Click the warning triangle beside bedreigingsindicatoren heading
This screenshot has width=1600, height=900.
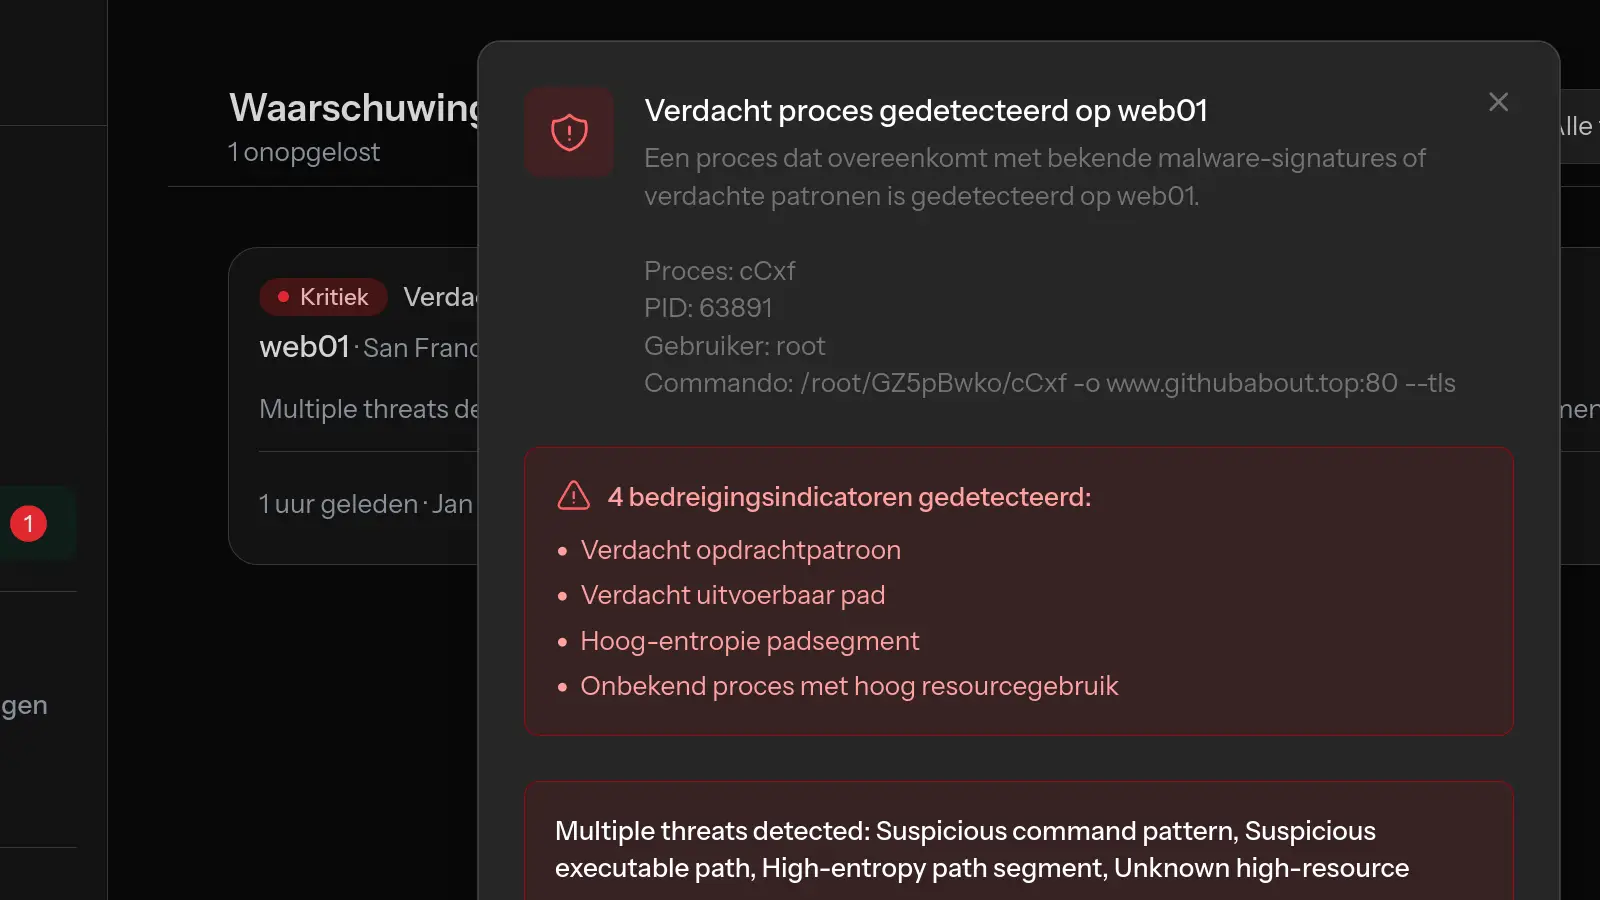[x=573, y=495]
